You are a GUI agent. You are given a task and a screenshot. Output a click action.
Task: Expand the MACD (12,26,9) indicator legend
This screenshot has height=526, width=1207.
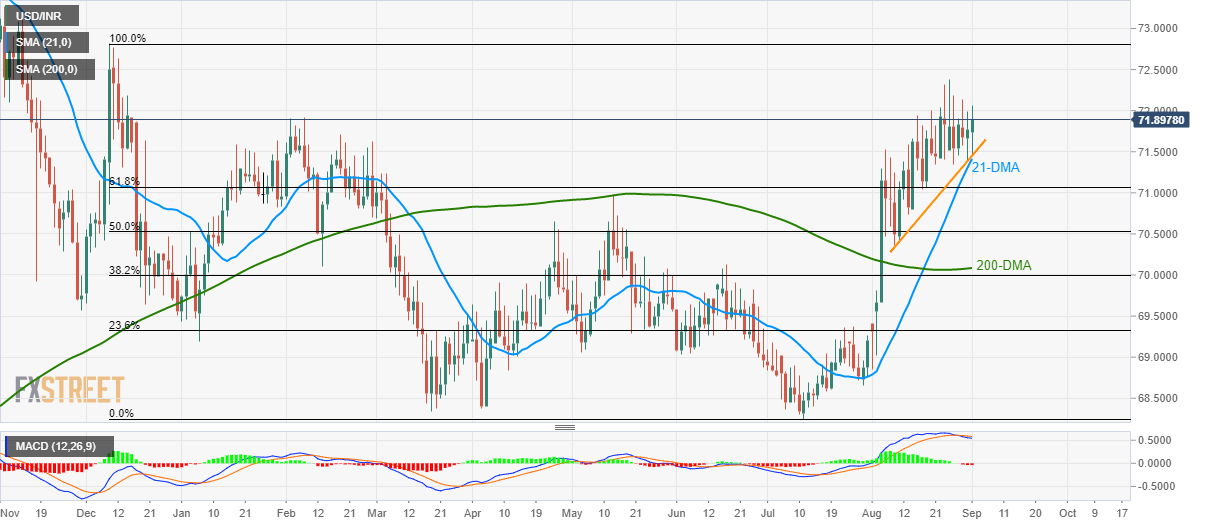pyautogui.click(x=48, y=443)
